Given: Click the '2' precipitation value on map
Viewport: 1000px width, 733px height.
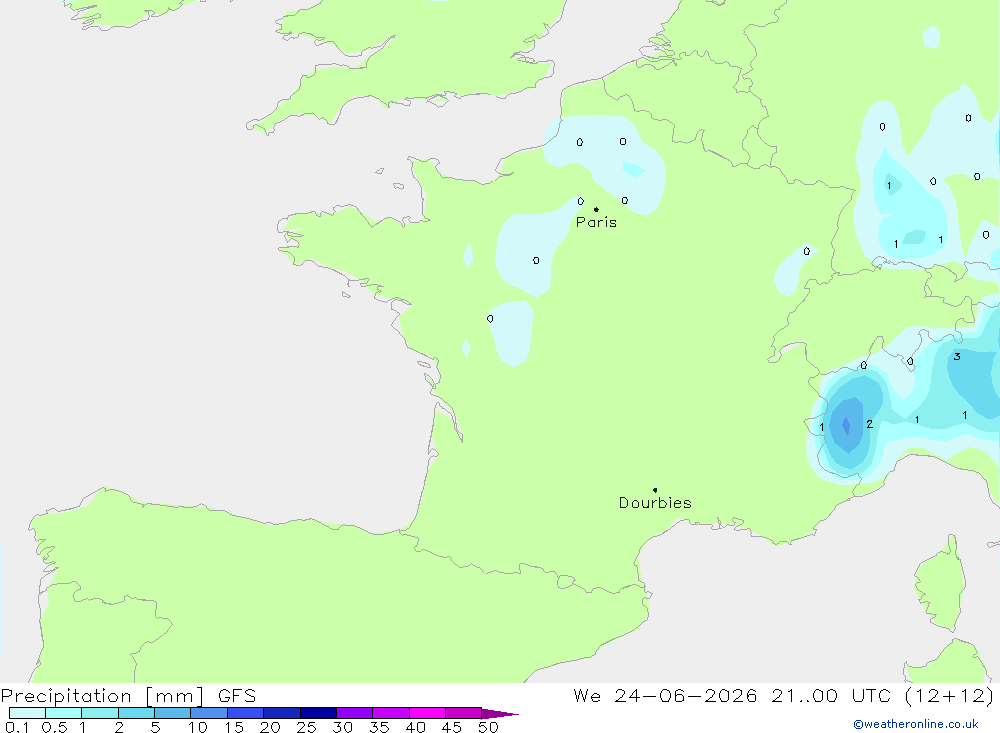Looking at the screenshot, I should (869, 424).
